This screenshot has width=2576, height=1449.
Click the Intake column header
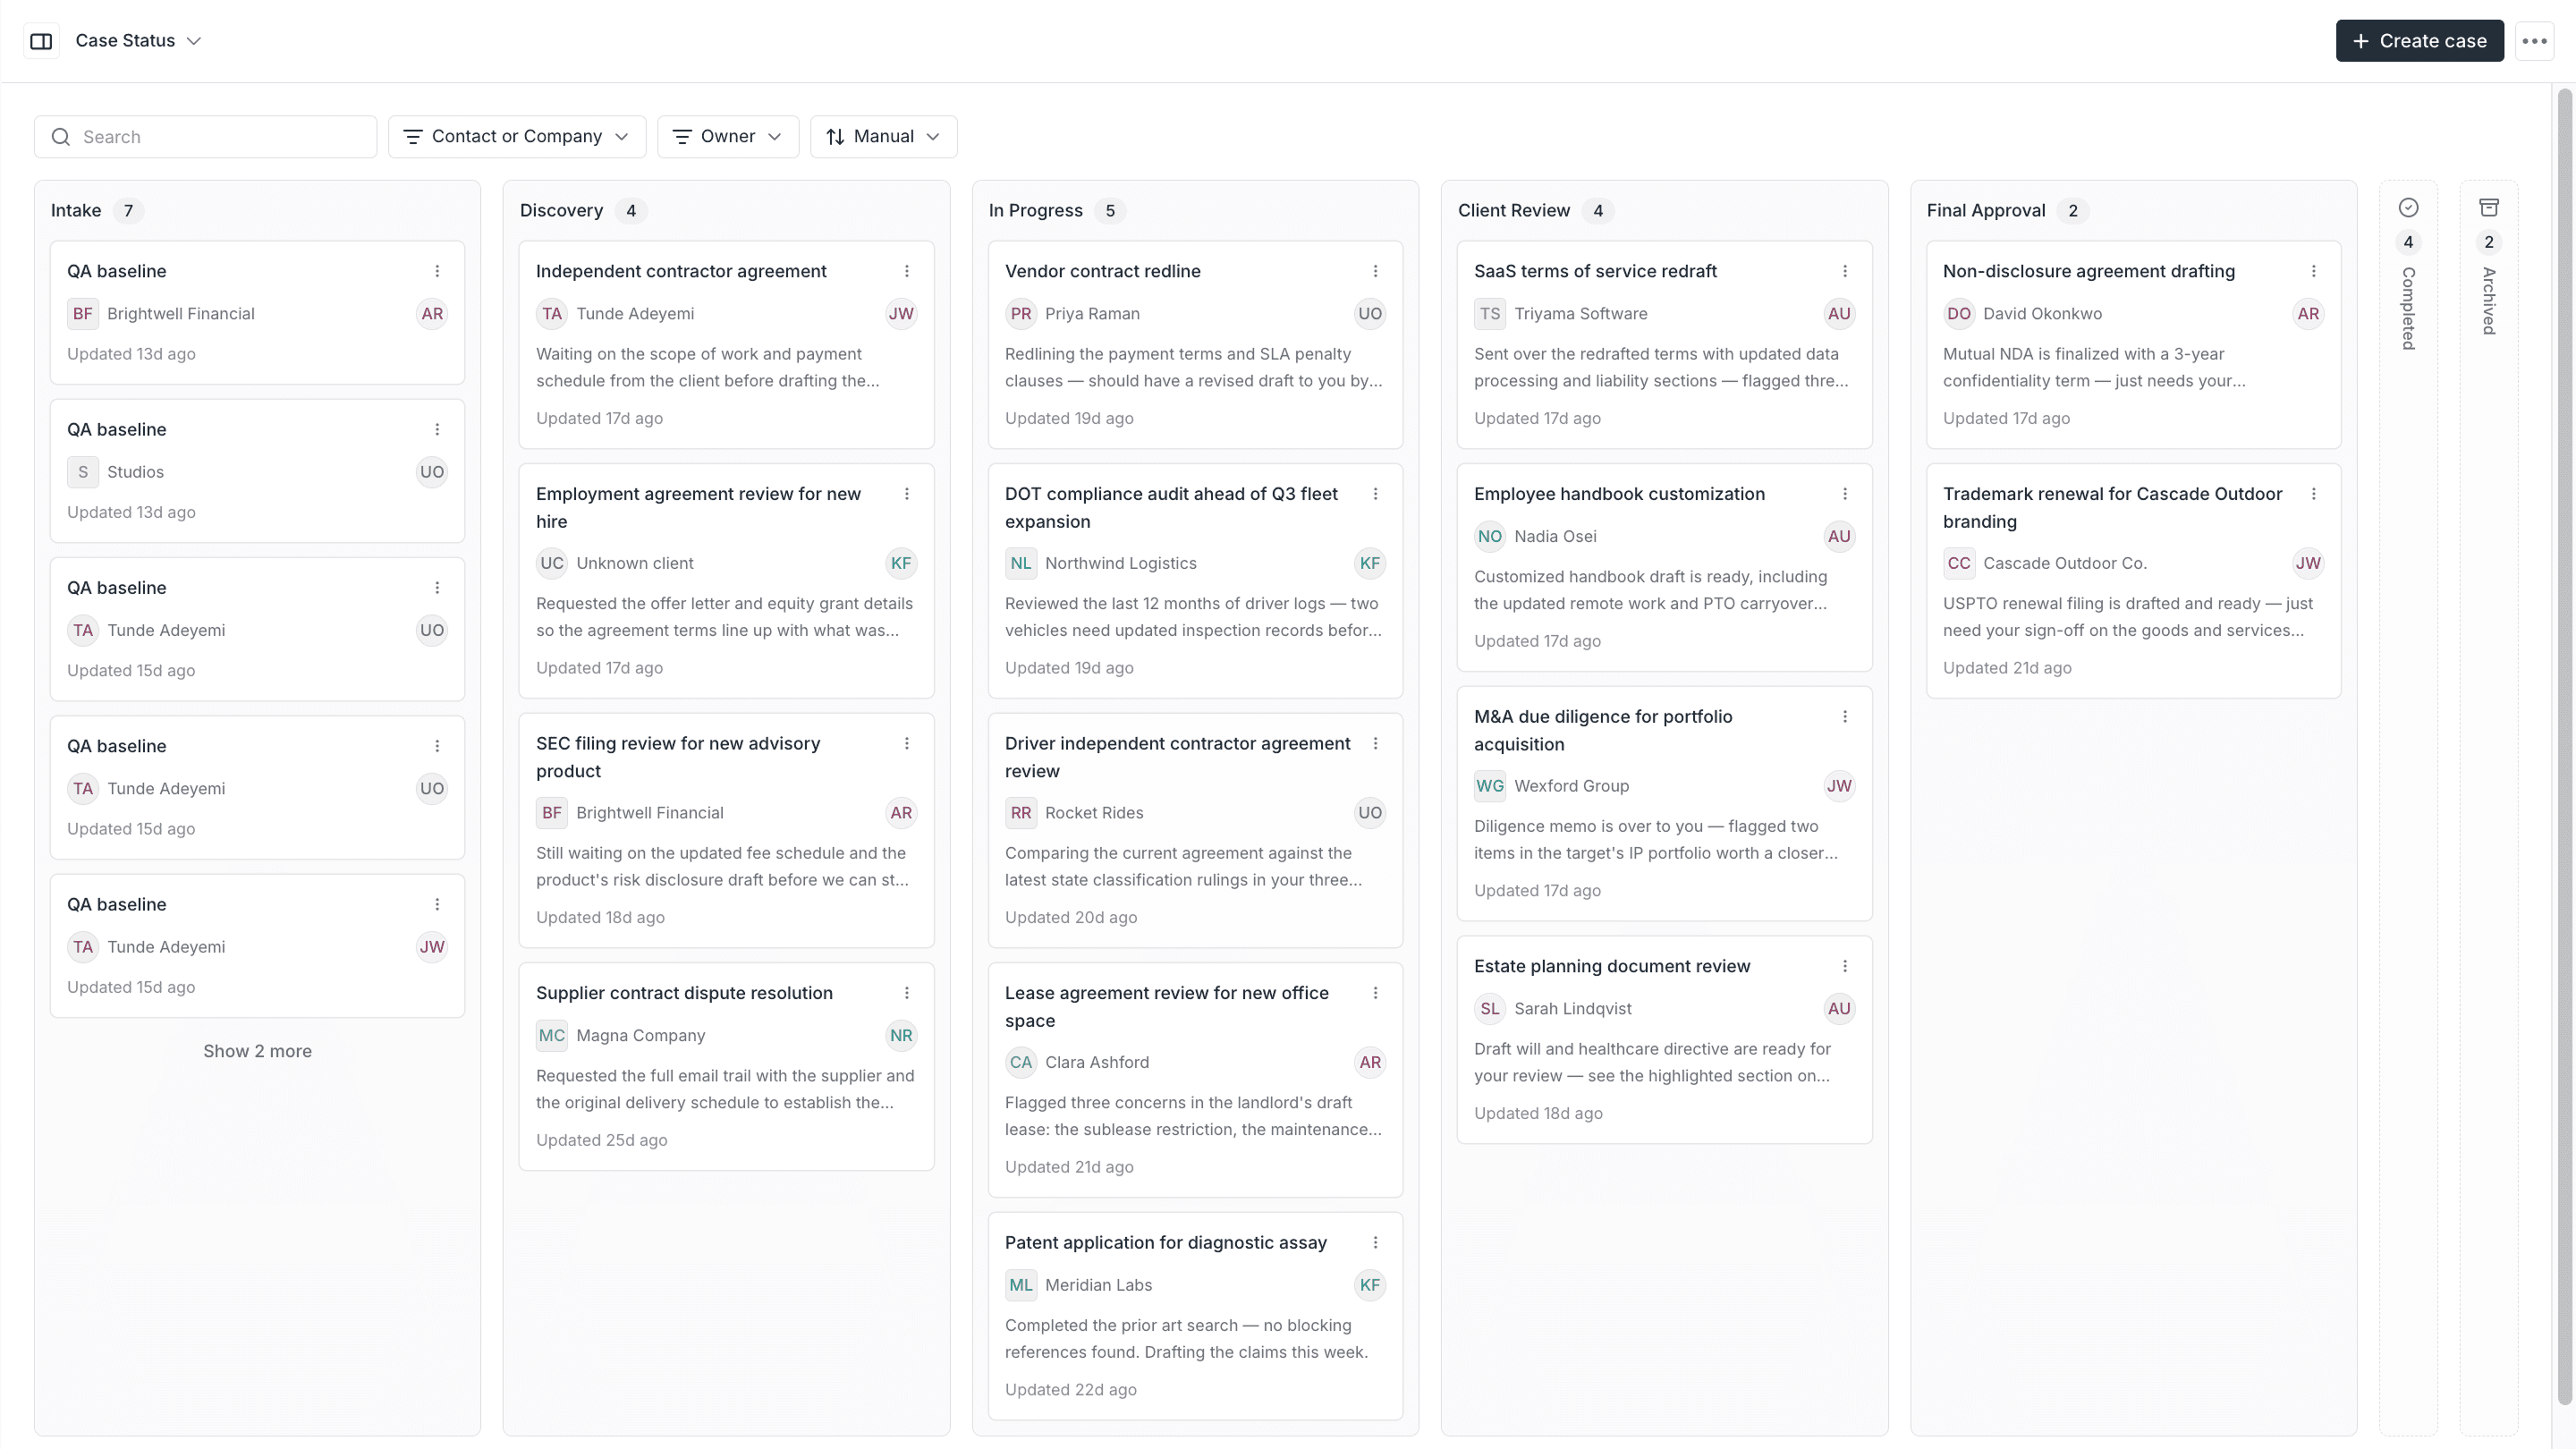click(x=76, y=210)
